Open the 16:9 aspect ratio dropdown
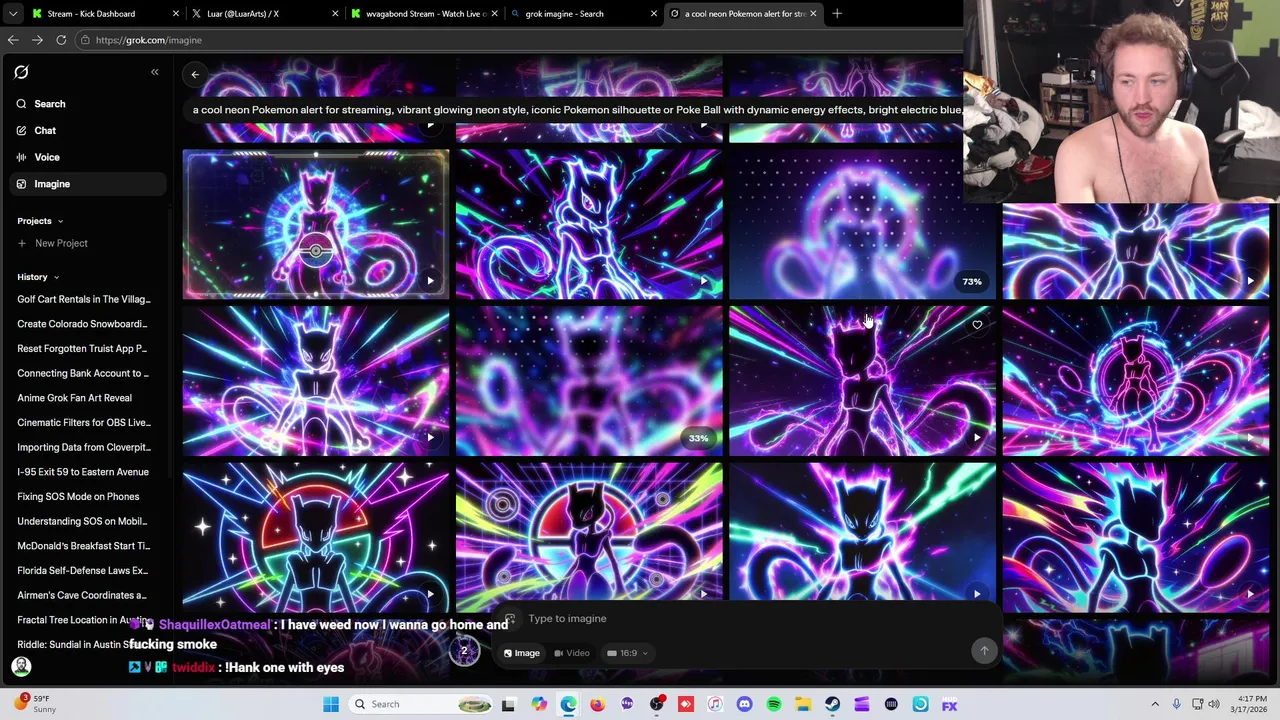 tap(627, 653)
